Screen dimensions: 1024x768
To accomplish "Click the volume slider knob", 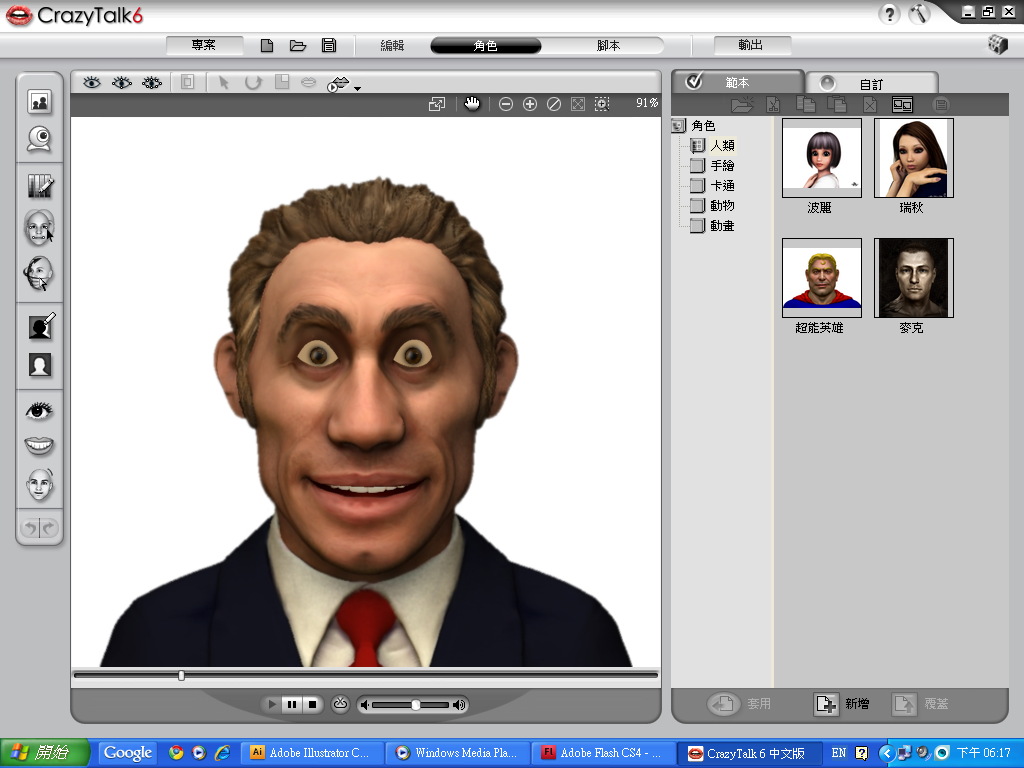I will [416, 705].
